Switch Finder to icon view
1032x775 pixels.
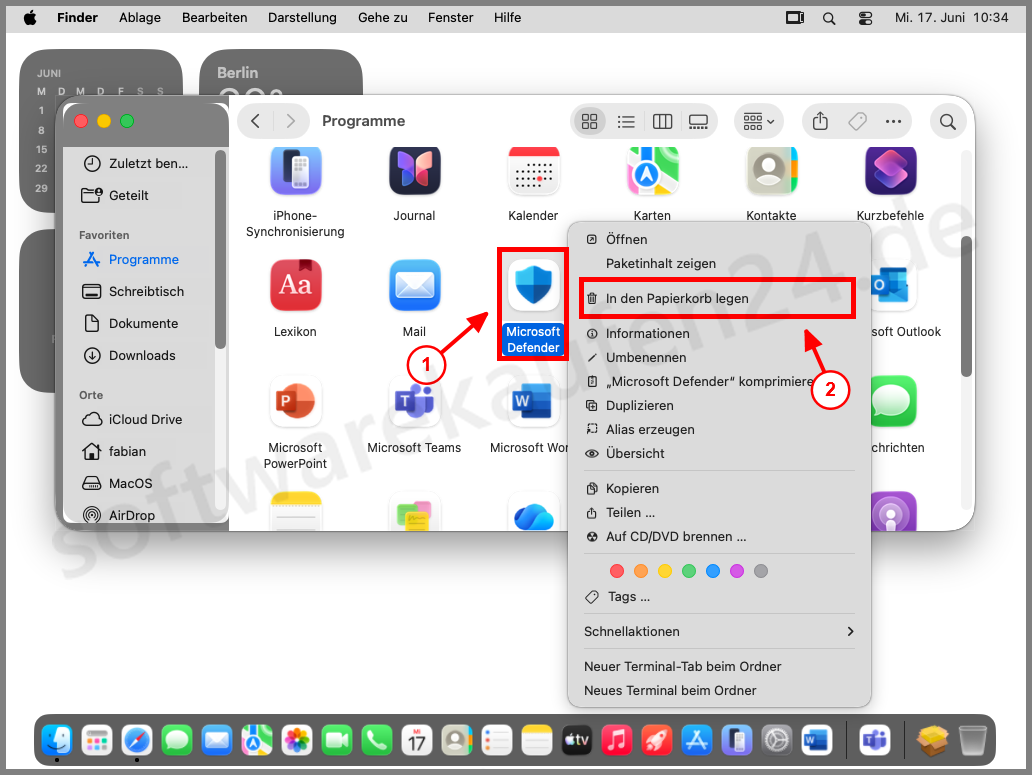tap(590, 121)
